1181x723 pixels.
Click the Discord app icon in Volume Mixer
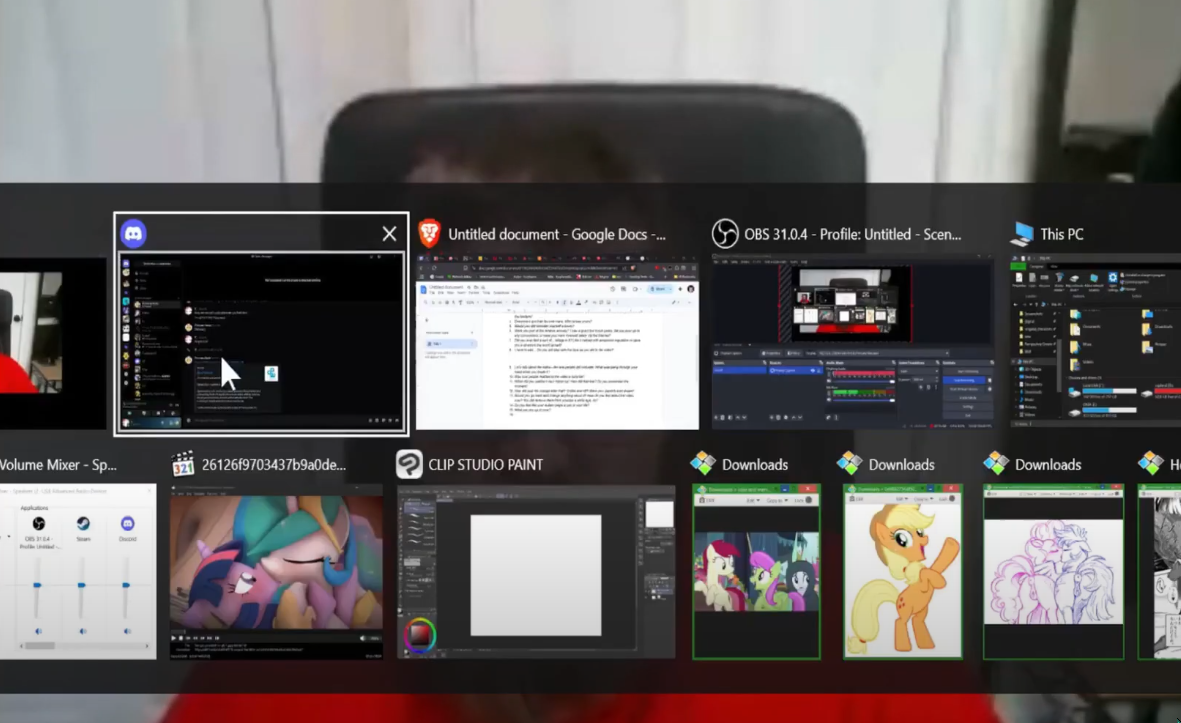[x=127, y=523]
